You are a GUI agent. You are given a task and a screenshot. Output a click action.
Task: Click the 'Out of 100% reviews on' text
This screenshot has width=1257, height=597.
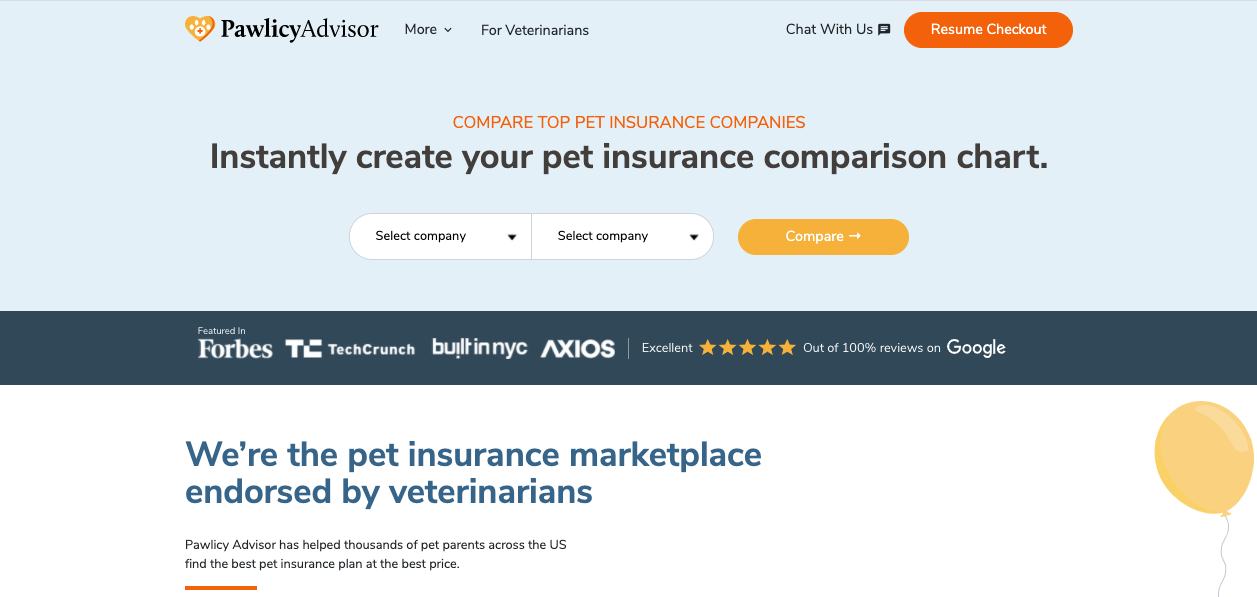[x=872, y=348]
